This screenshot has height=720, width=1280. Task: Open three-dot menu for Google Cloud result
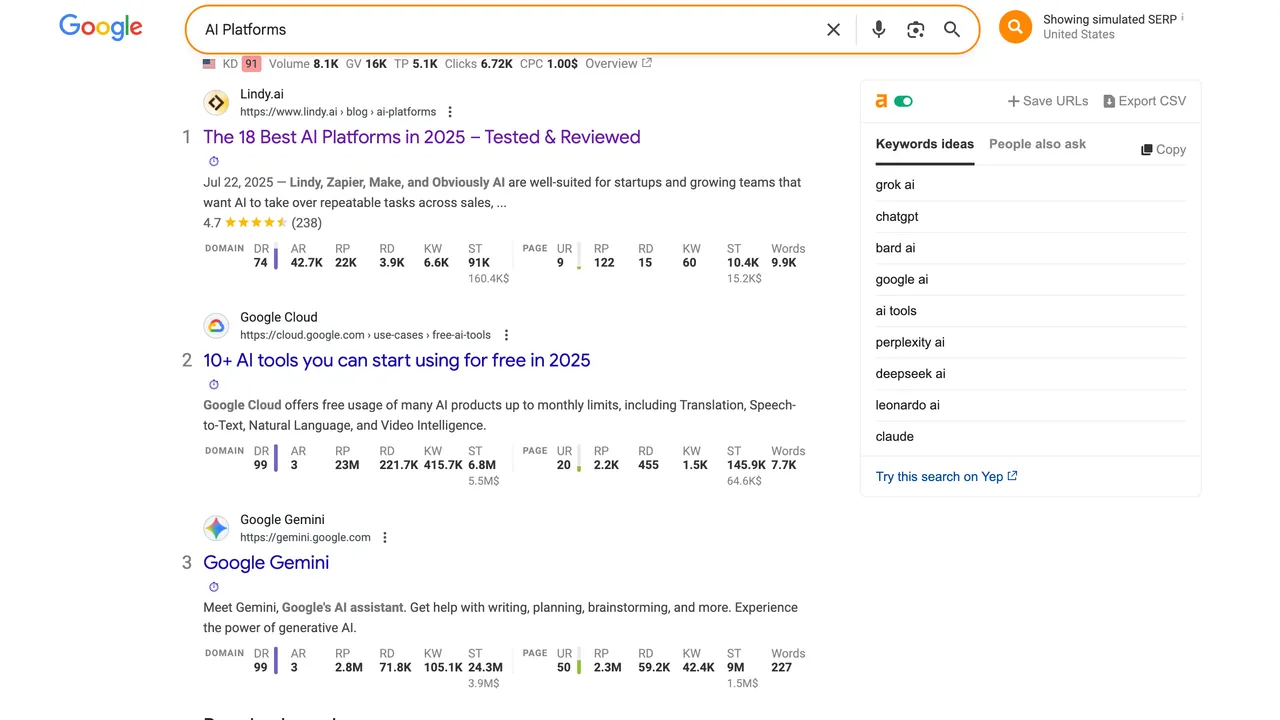tap(506, 335)
